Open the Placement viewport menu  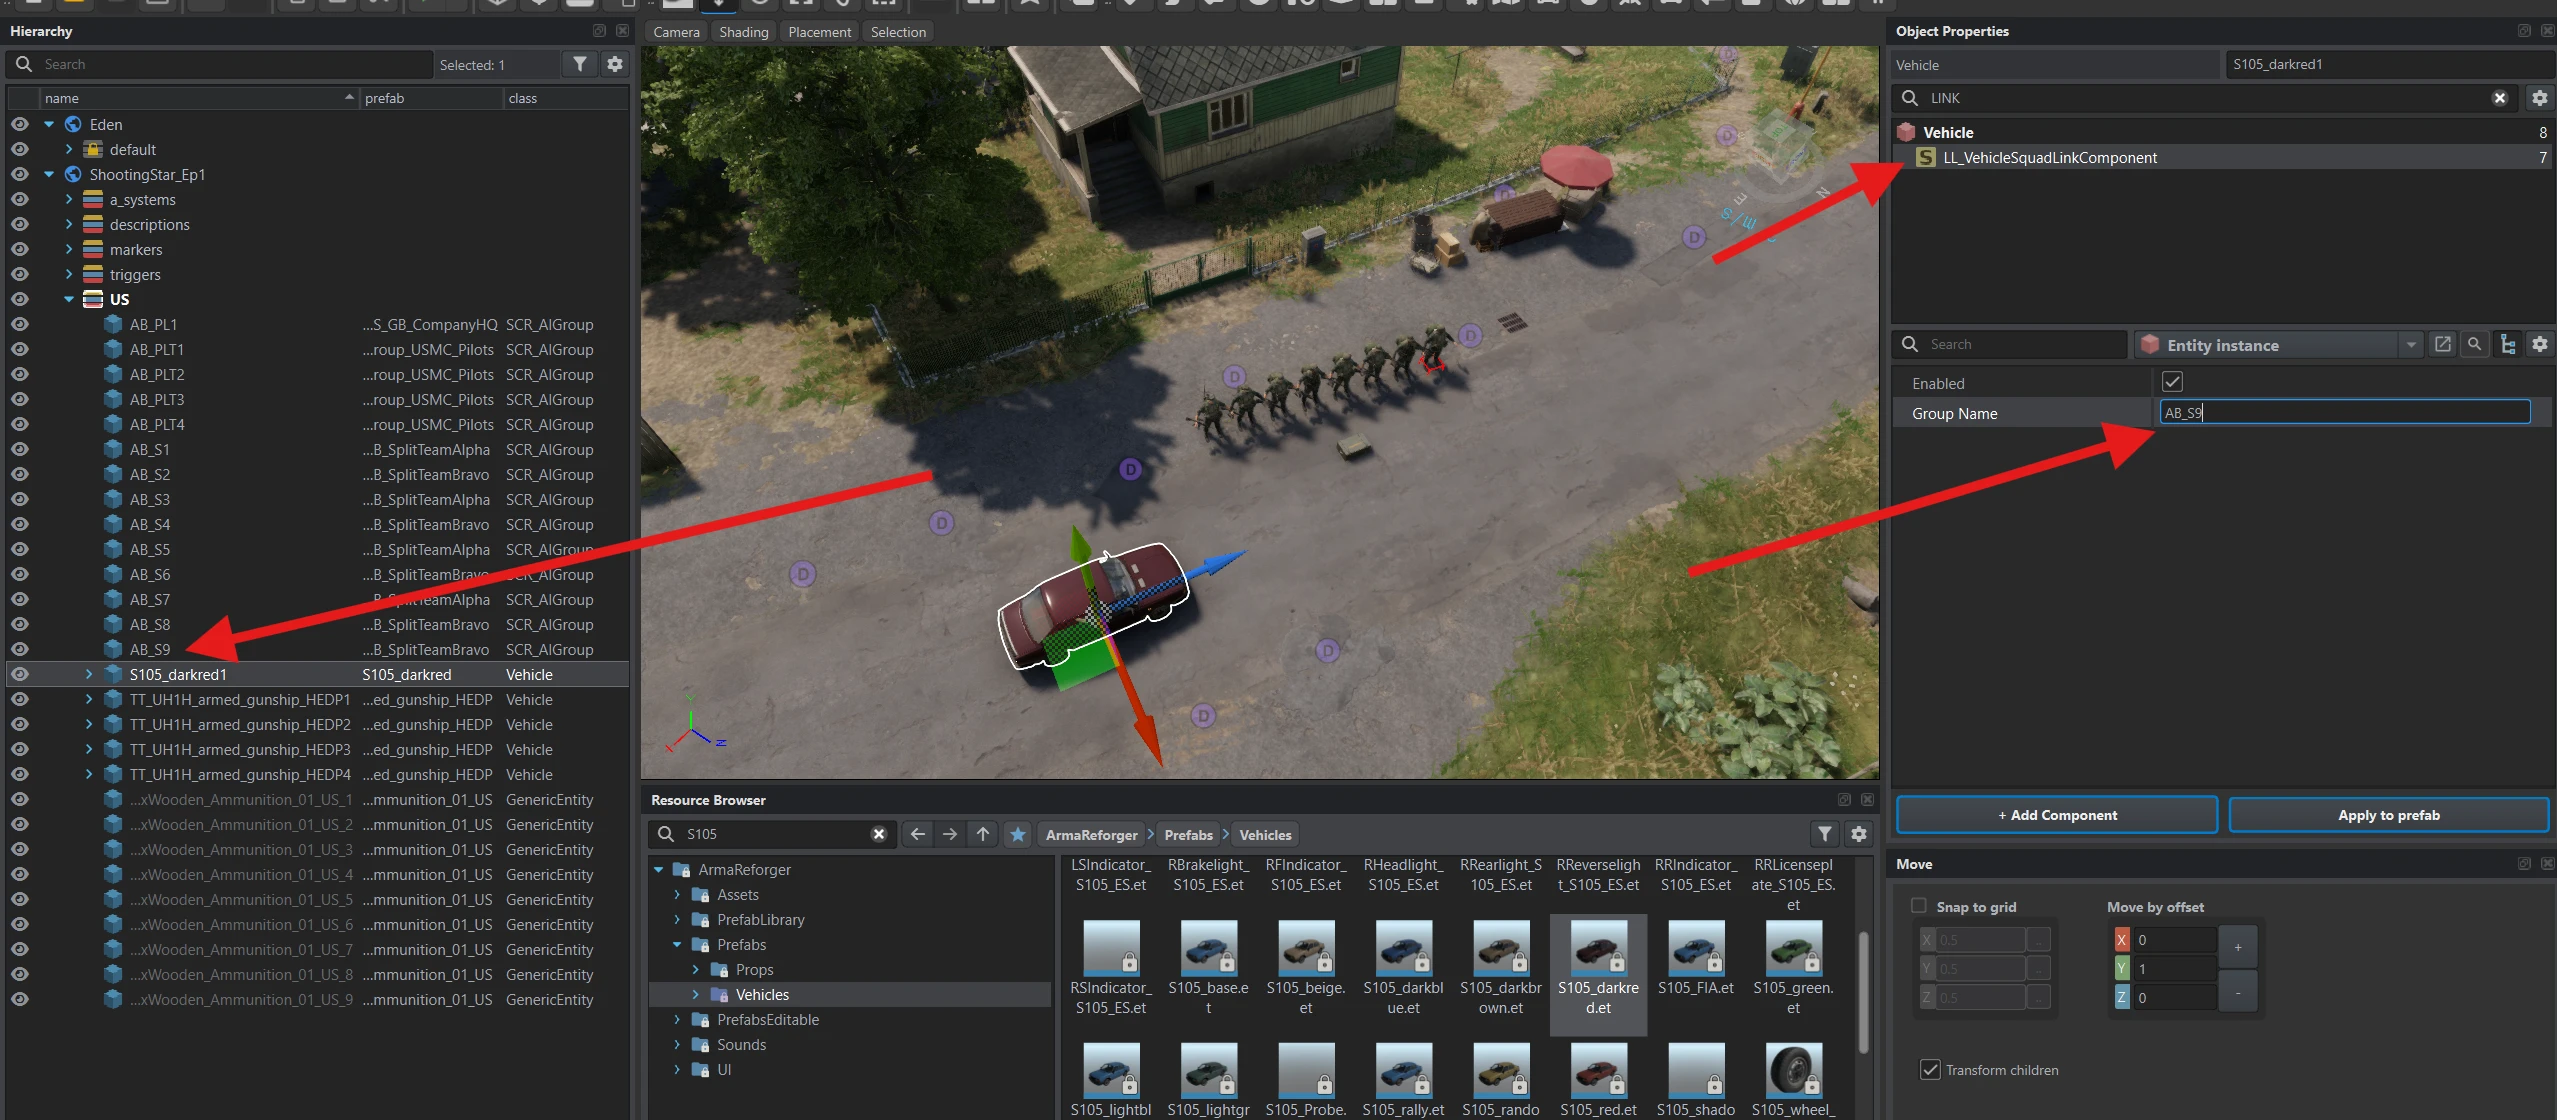pos(819,32)
